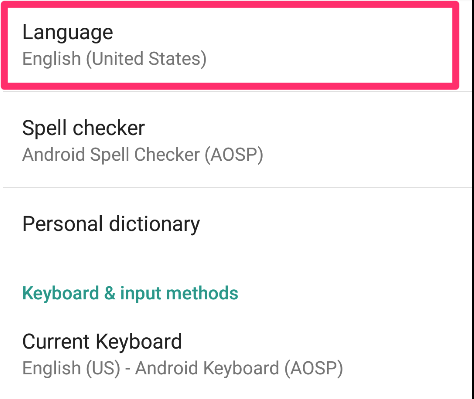Click the word "dictionary" in Personal dictionary
This screenshot has height=399, width=474.
coord(155,224)
